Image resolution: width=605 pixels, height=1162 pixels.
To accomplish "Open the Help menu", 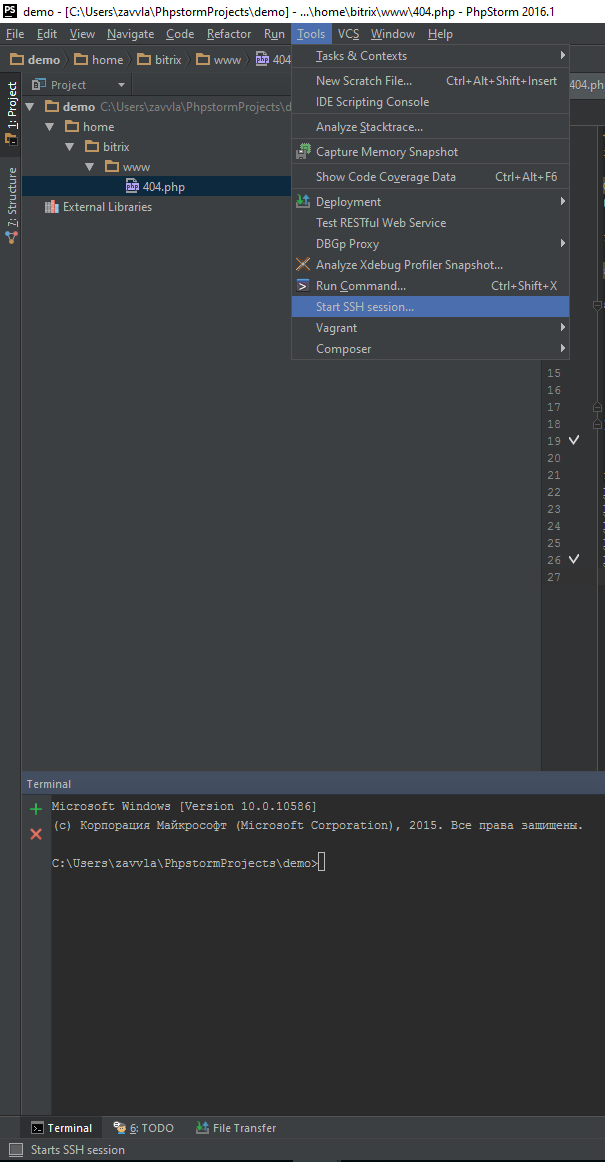I will tap(440, 34).
